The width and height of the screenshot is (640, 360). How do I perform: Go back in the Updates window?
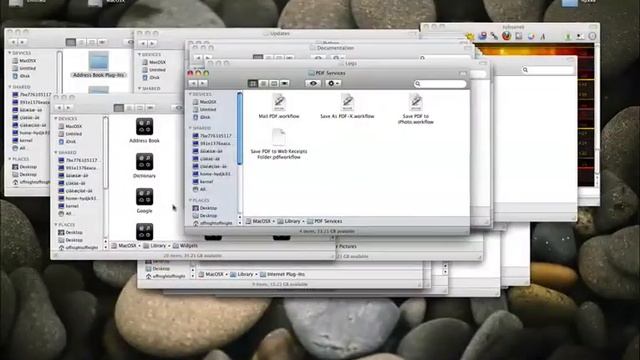point(143,43)
